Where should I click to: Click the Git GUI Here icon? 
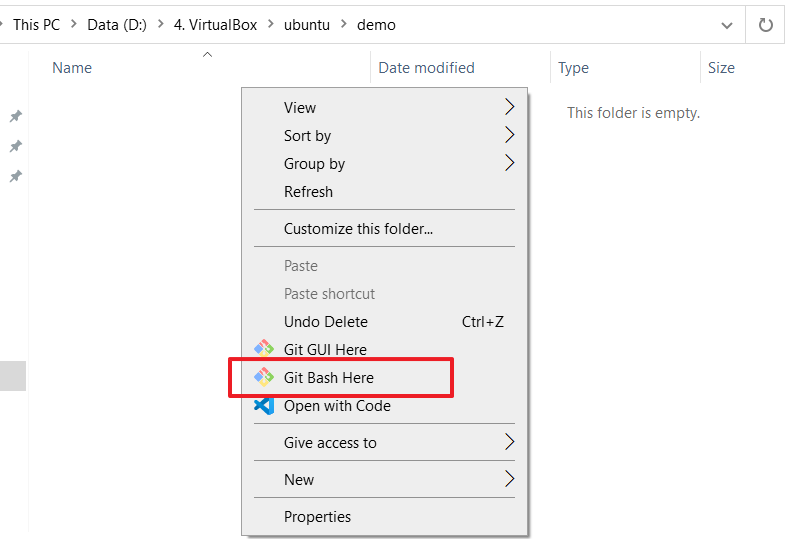pos(264,349)
